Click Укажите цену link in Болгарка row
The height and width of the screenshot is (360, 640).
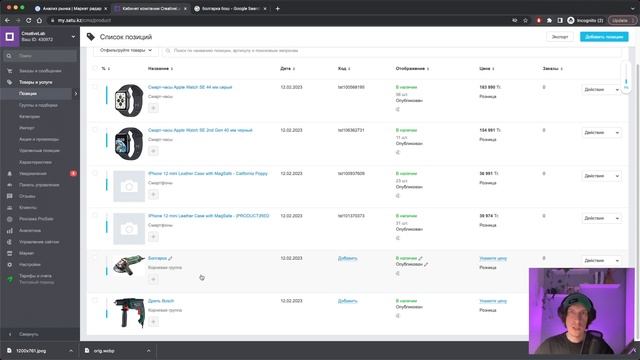[493, 258]
